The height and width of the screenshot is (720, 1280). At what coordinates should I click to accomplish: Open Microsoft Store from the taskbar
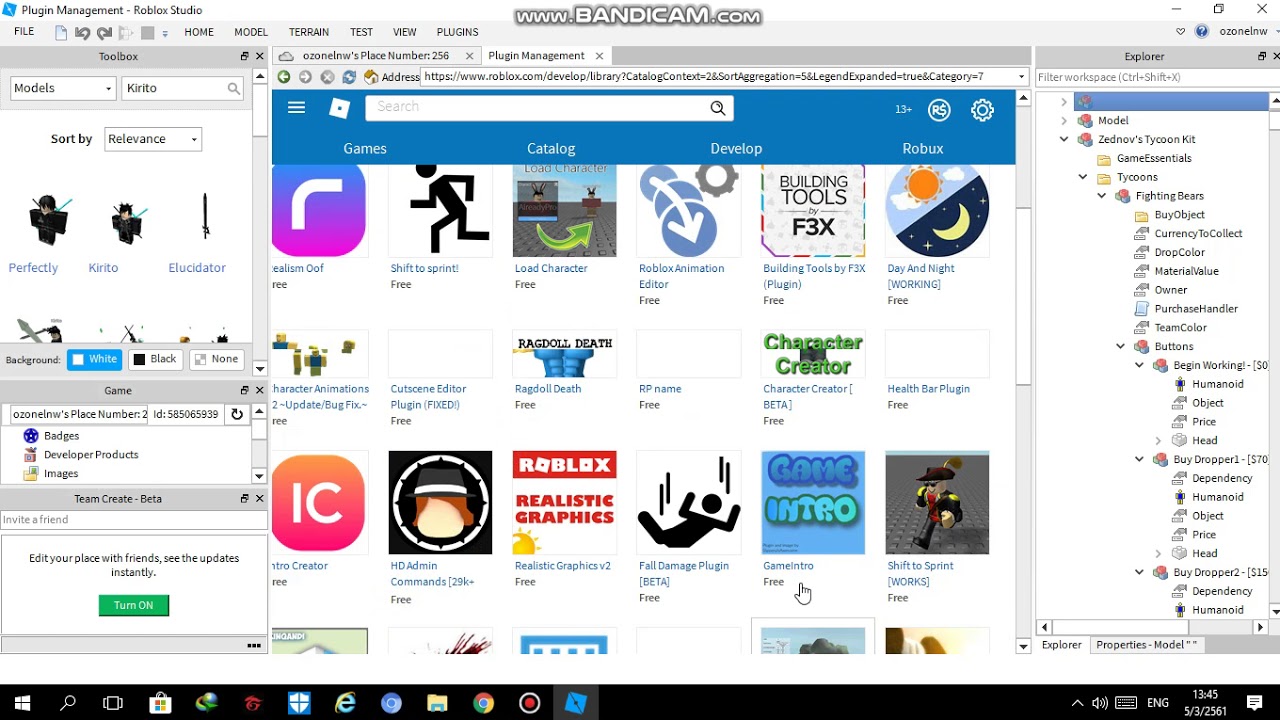tap(160, 703)
